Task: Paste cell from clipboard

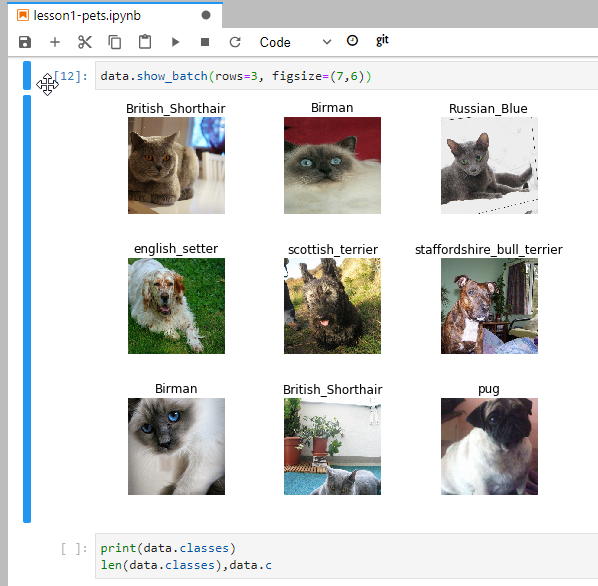Action: click(x=145, y=42)
